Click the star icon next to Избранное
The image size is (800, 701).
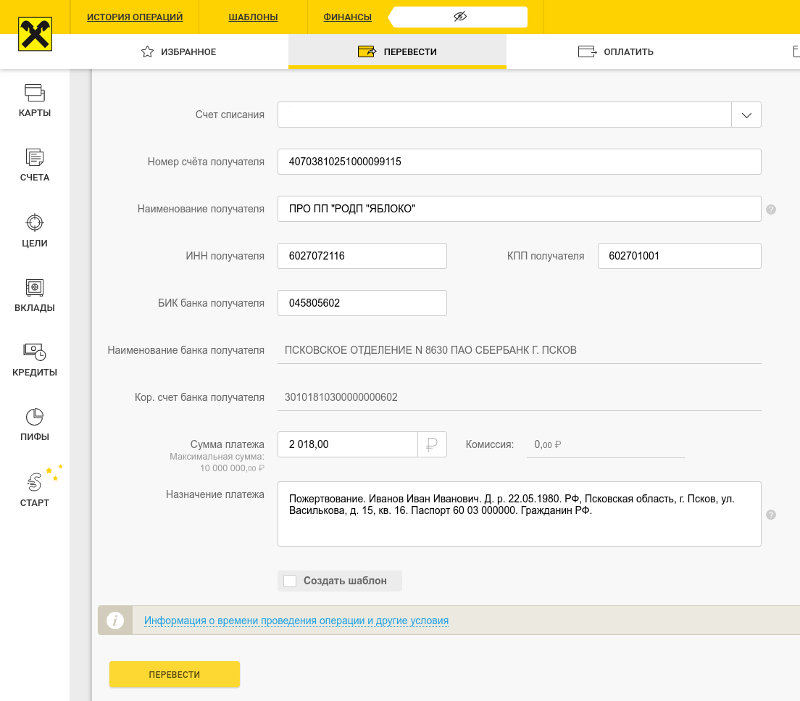[x=147, y=52]
